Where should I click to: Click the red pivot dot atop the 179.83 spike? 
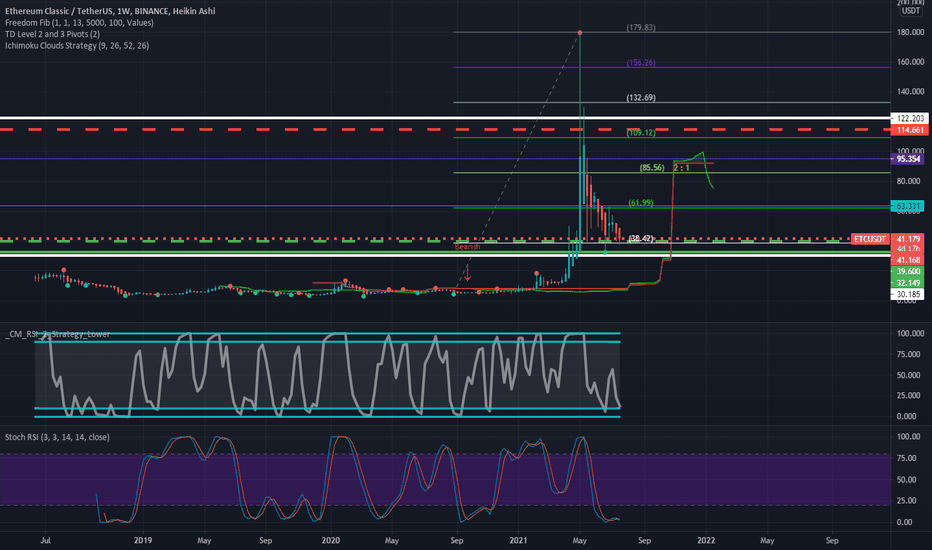(580, 32)
